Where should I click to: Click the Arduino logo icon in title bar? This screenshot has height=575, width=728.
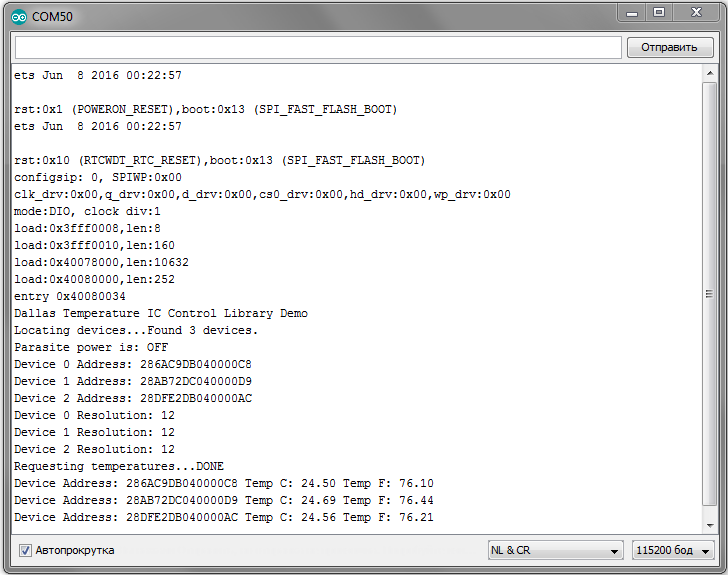click(x=19, y=17)
